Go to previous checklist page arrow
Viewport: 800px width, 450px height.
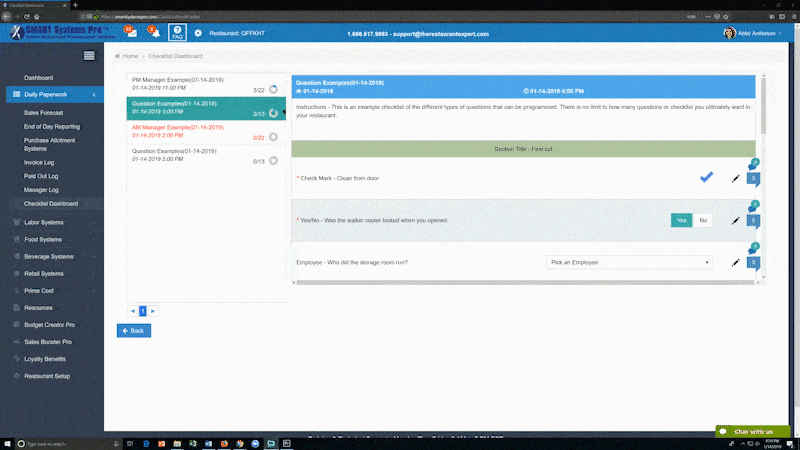tap(133, 311)
